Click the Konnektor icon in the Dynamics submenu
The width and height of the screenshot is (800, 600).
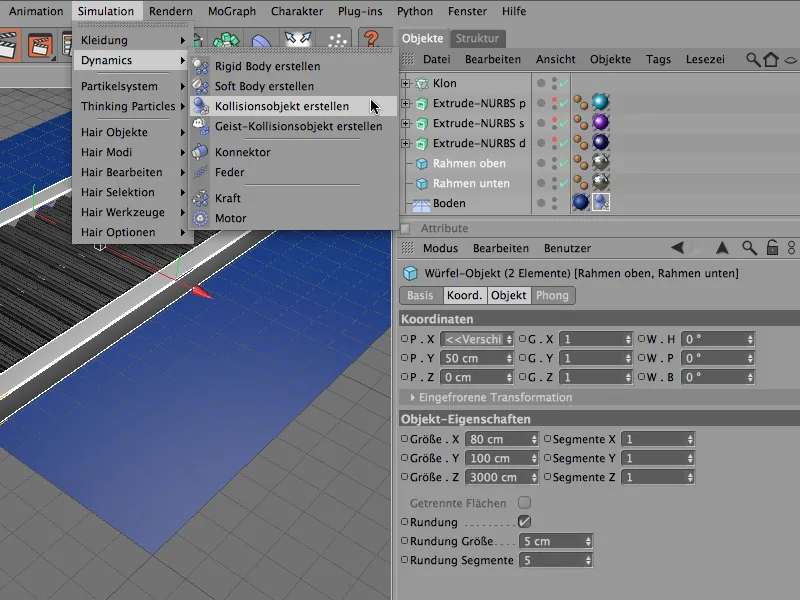tap(199, 152)
